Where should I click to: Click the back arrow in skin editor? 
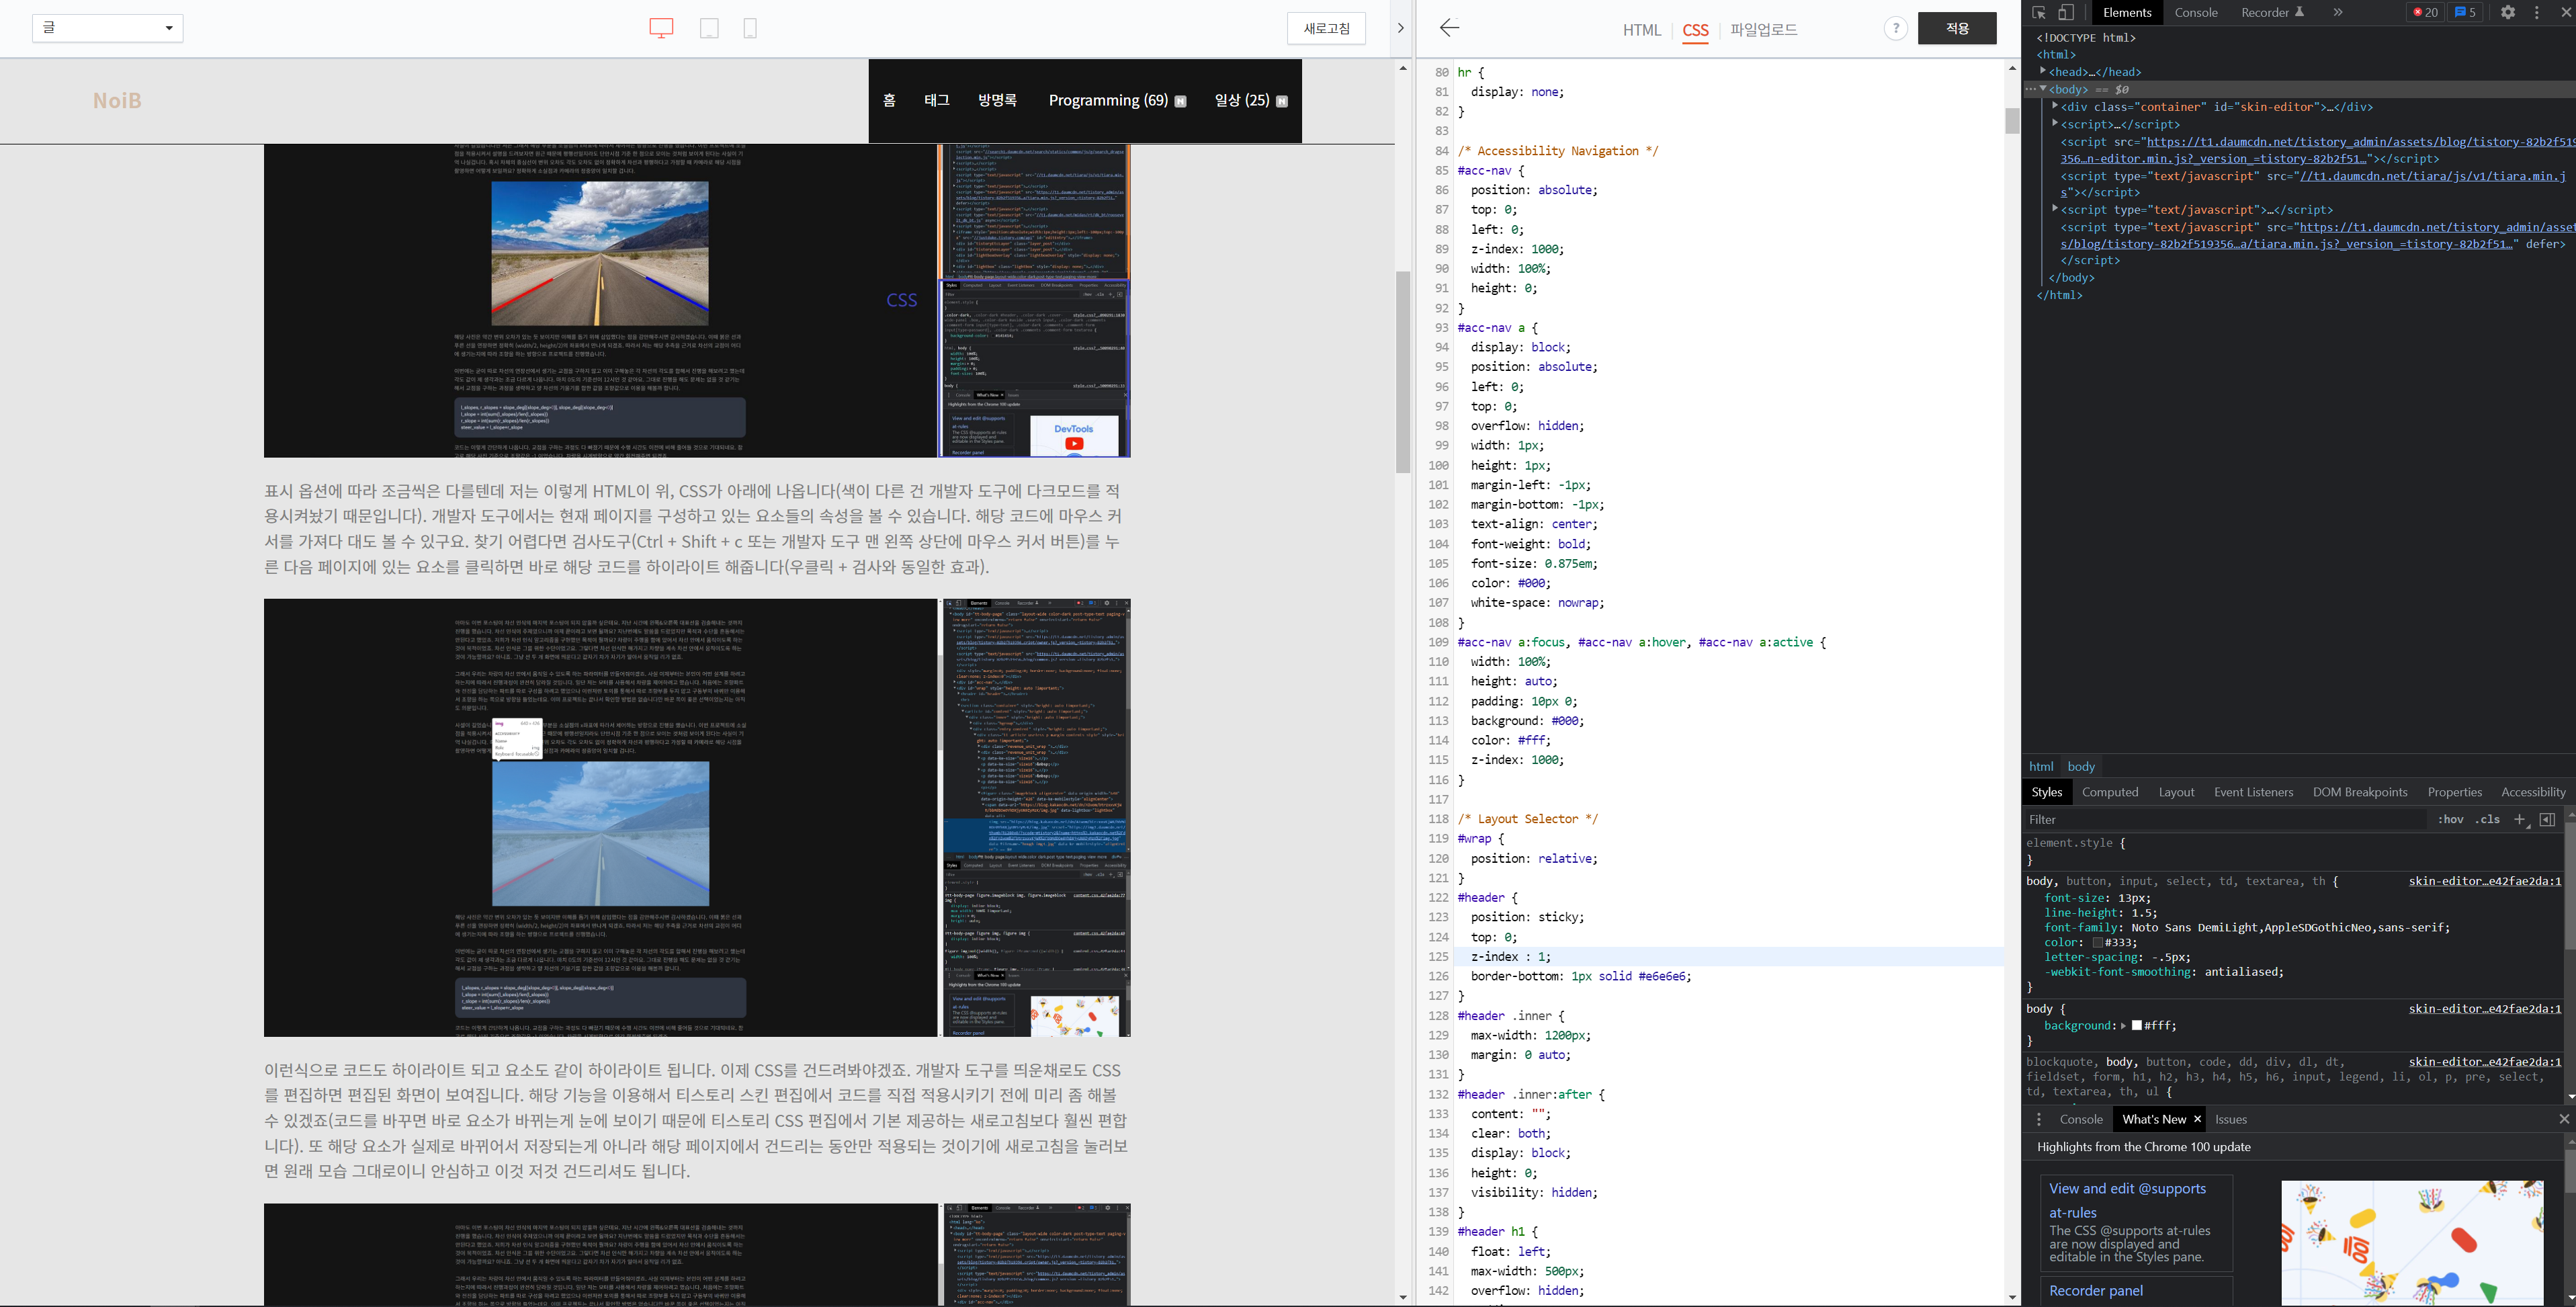[x=1449, y=28]
